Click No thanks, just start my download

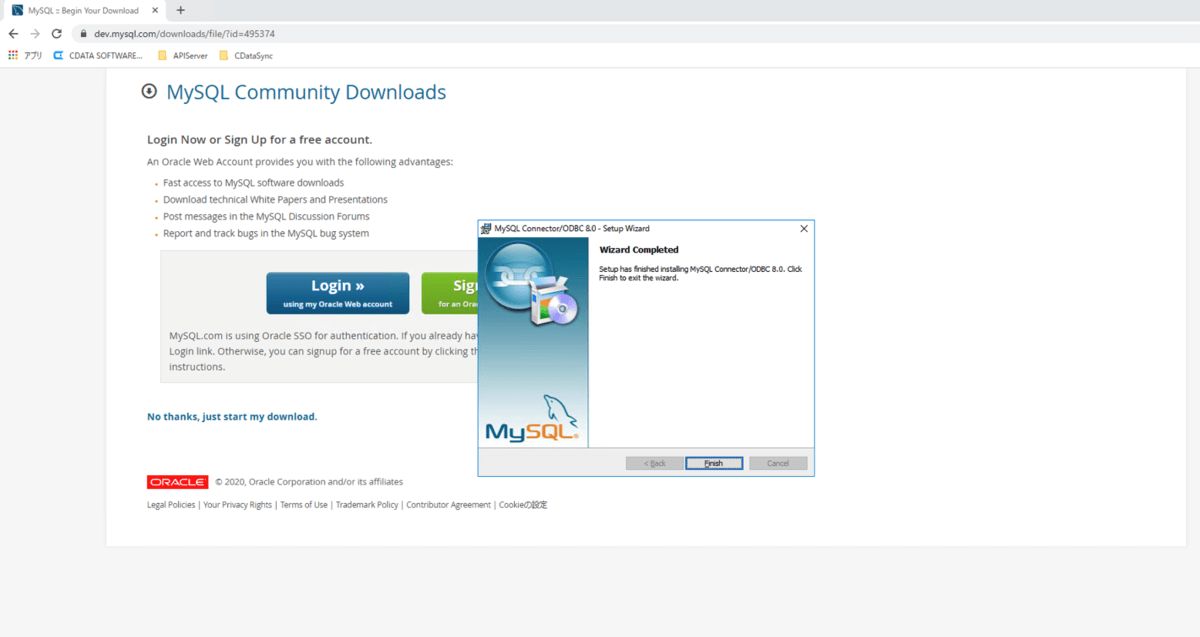click(232, 416)
